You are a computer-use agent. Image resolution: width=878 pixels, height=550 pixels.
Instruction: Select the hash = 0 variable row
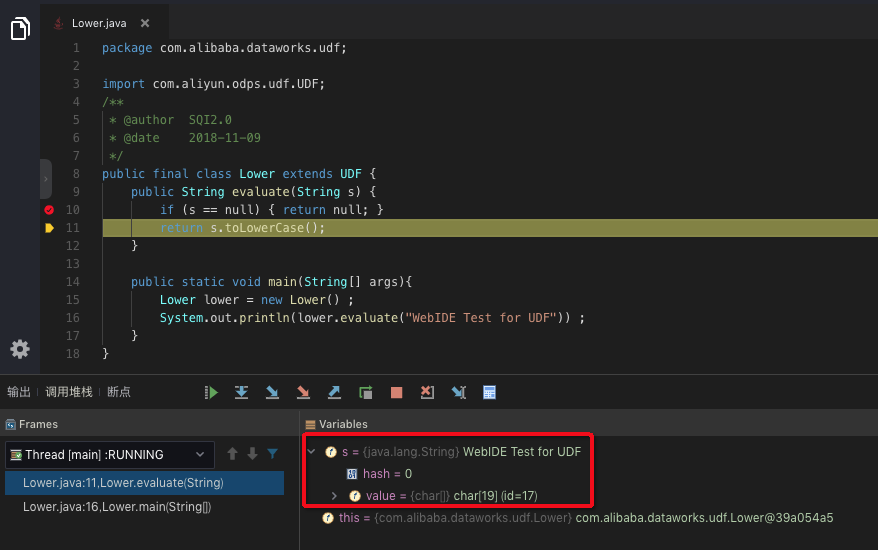(387, 474)
